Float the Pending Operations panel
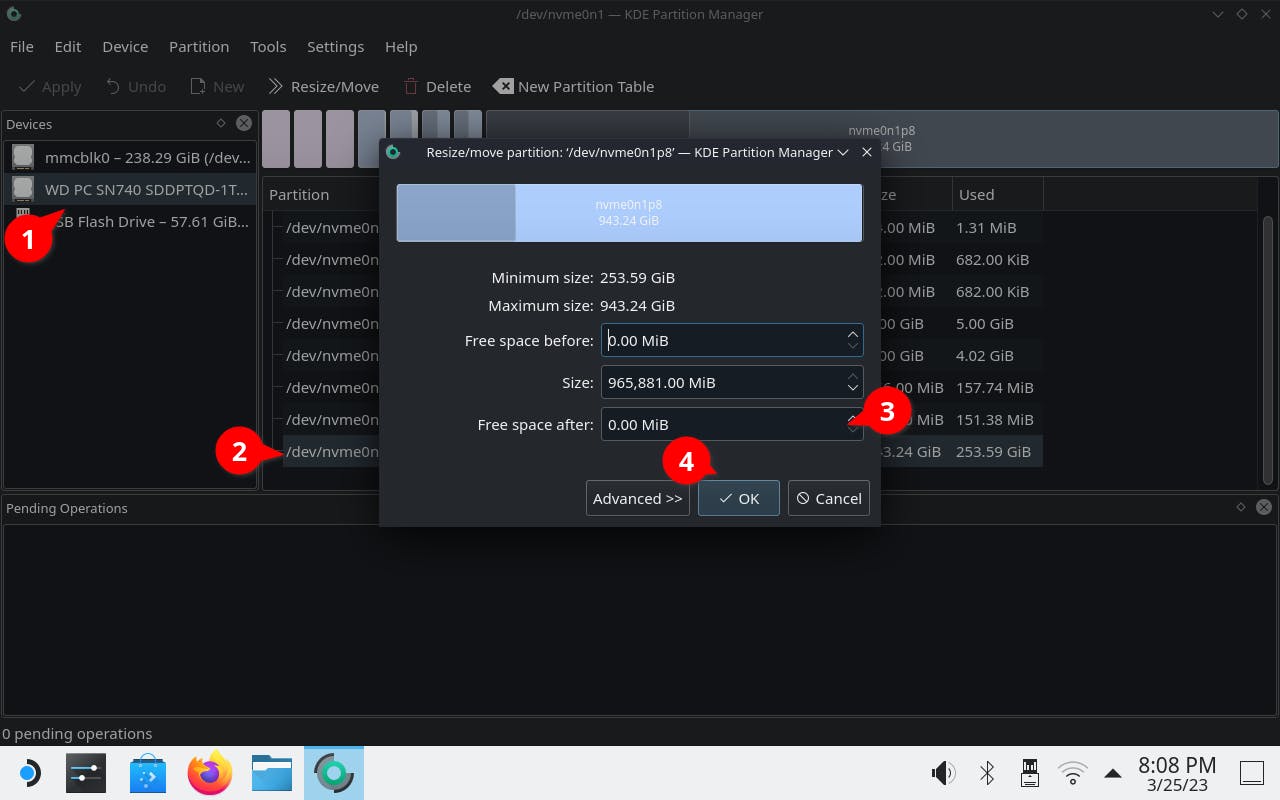 (1241, 507)
